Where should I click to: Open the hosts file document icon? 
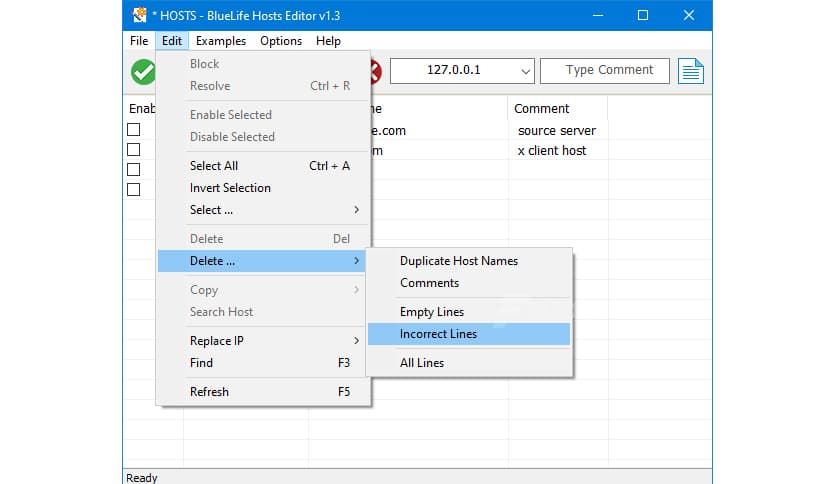tap(691, 71)
